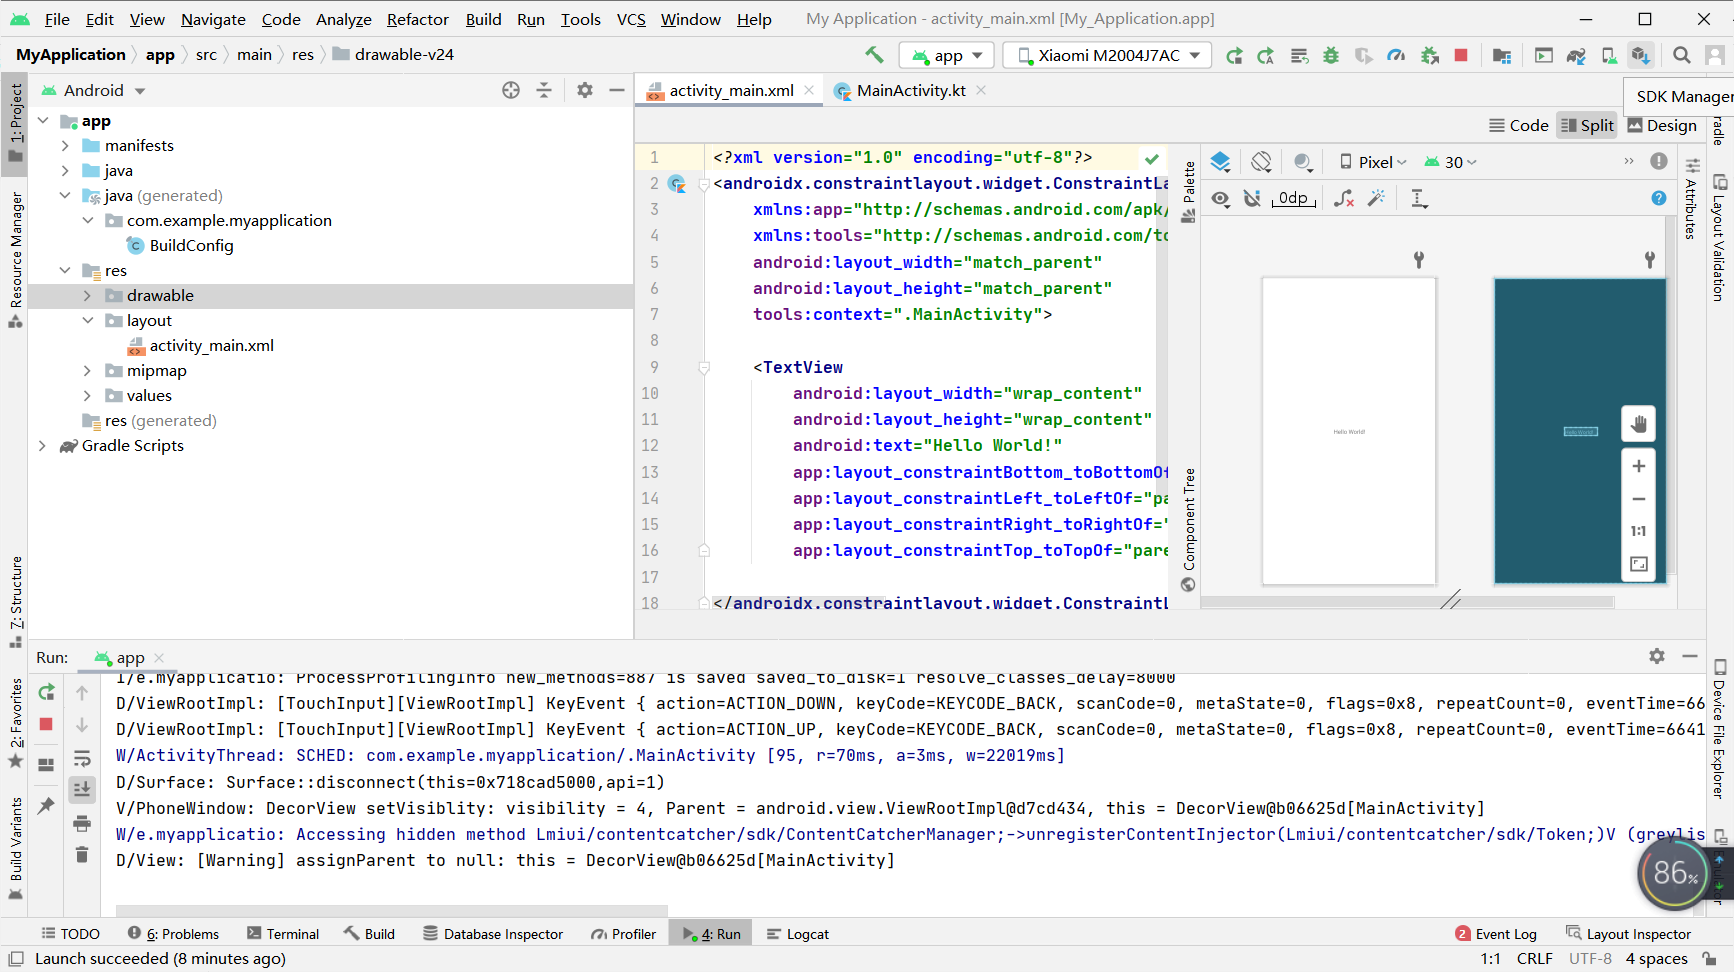Switch the editor to Design mode
This screenshot has height=972, width=1734.
click(1664, 125)
